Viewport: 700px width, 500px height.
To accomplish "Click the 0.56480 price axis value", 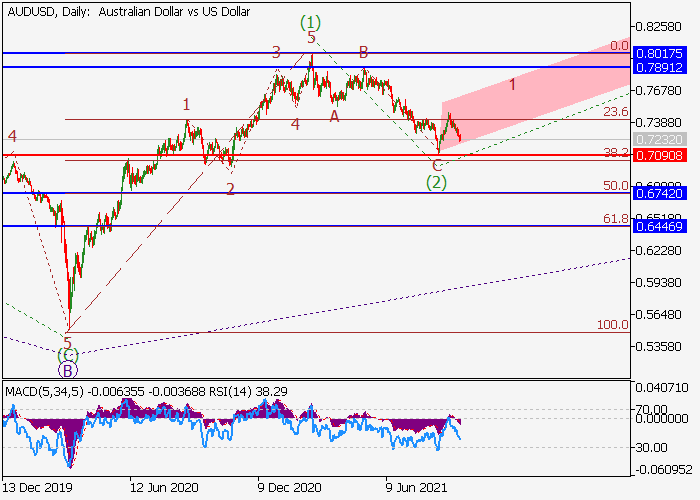I will point(658,314).
